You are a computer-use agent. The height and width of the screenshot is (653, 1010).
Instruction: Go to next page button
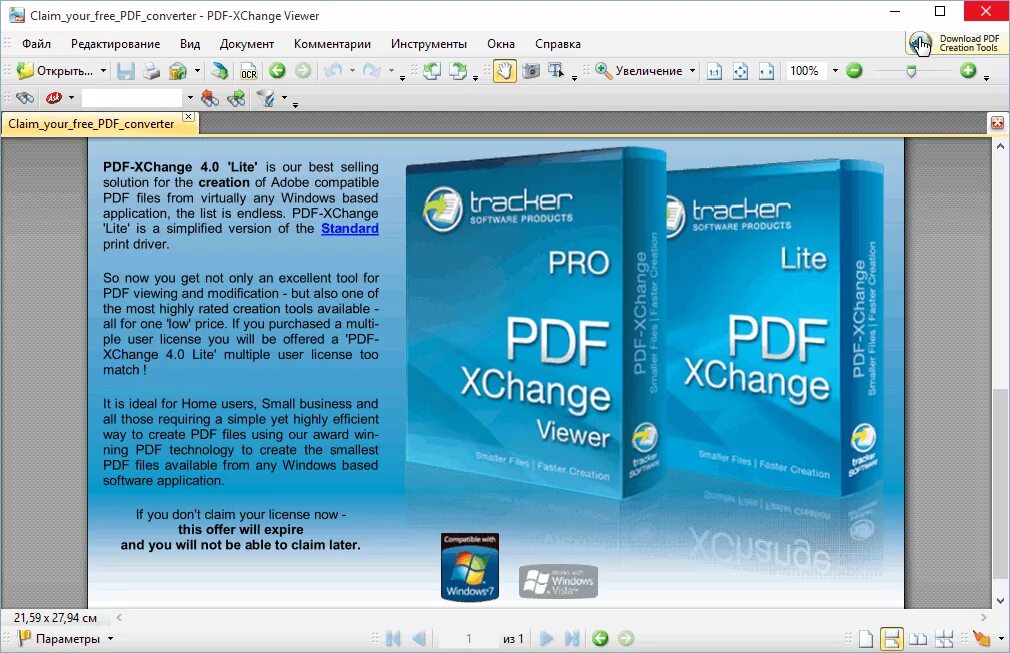click(547, 638)
